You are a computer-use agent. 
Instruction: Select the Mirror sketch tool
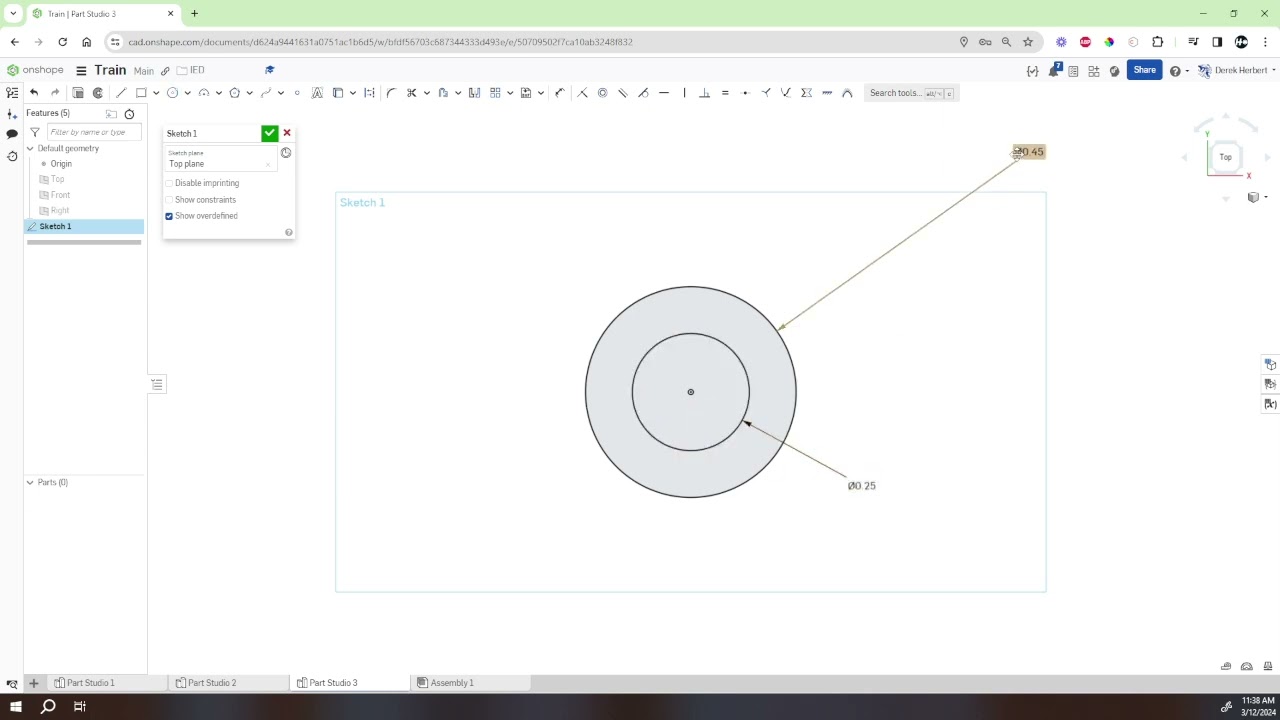point(474,93)
